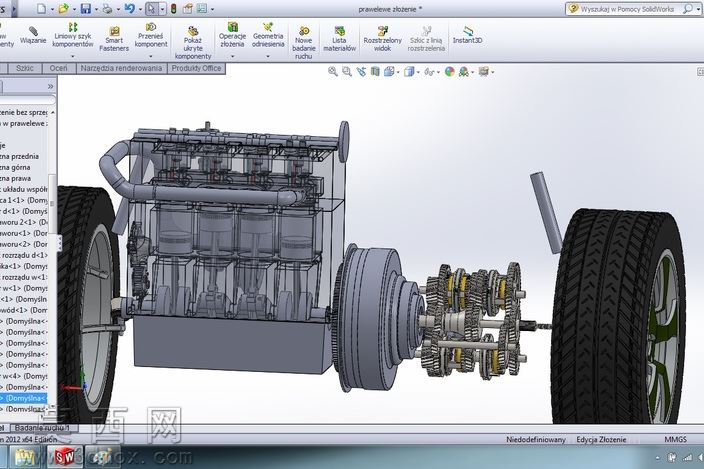Click the New document icon

pos(42,9)
